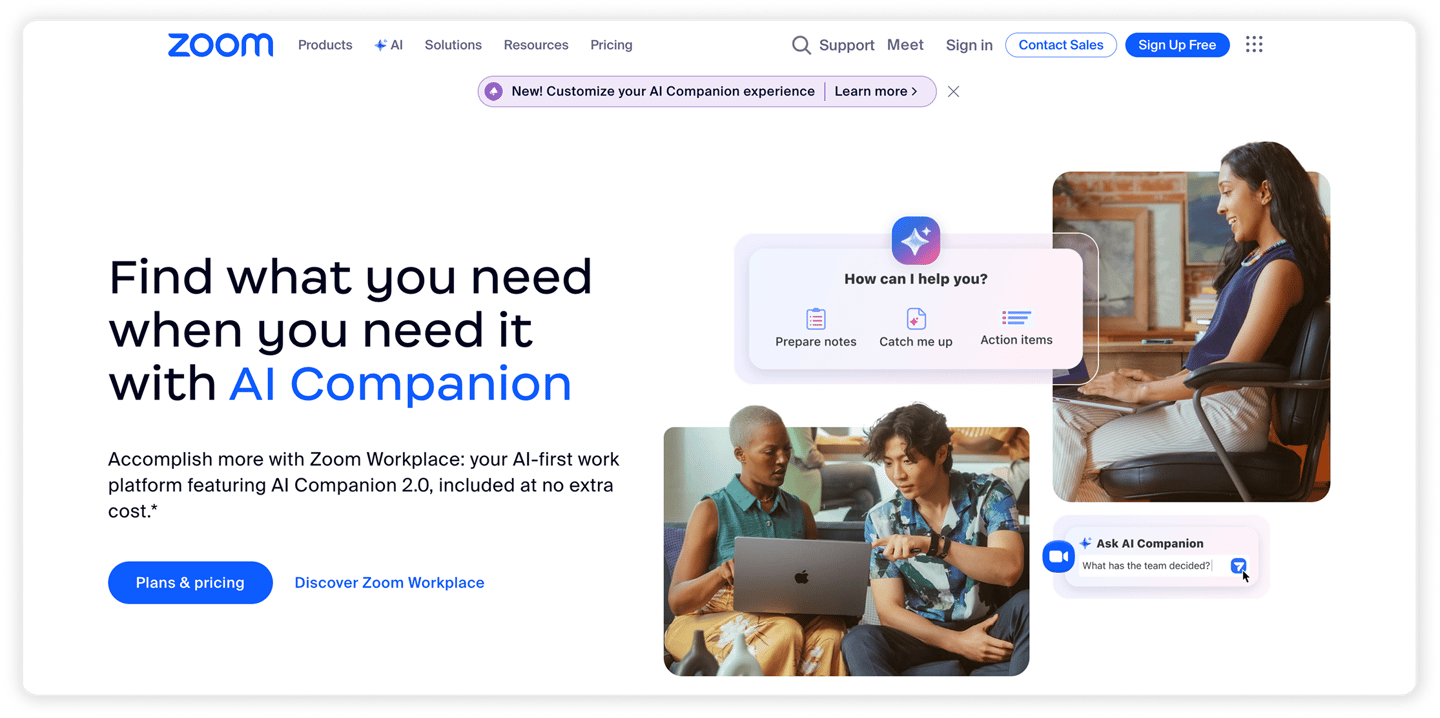Open the Discover Zoom Workplace link
Viewport: 1440px width, 718px height.
click(389, 583)
